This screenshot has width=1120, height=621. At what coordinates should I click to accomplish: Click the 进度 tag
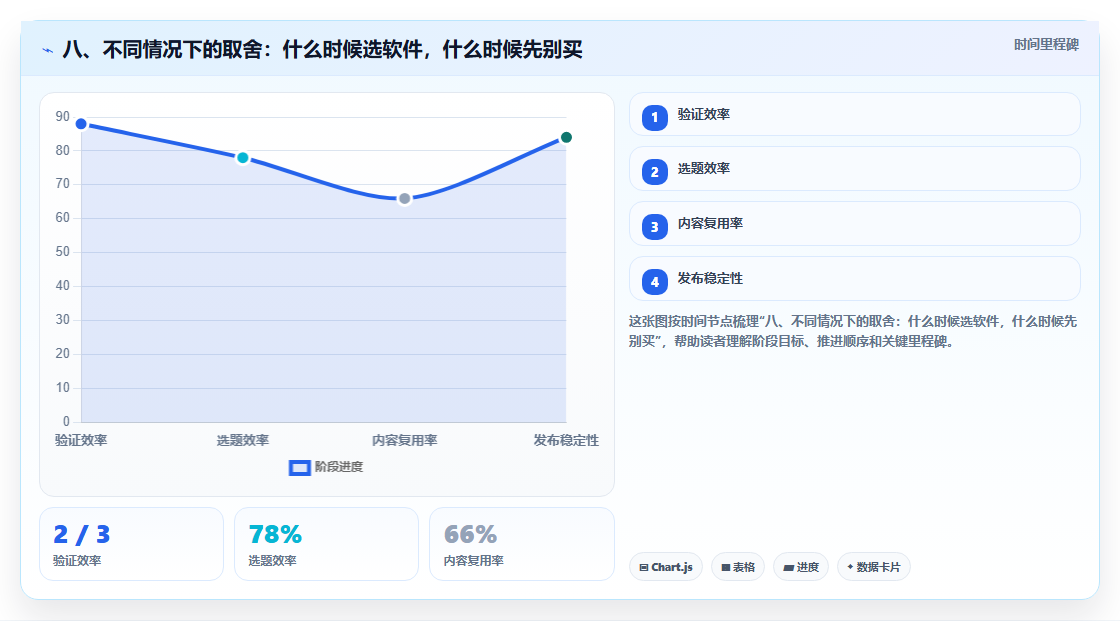801,567
